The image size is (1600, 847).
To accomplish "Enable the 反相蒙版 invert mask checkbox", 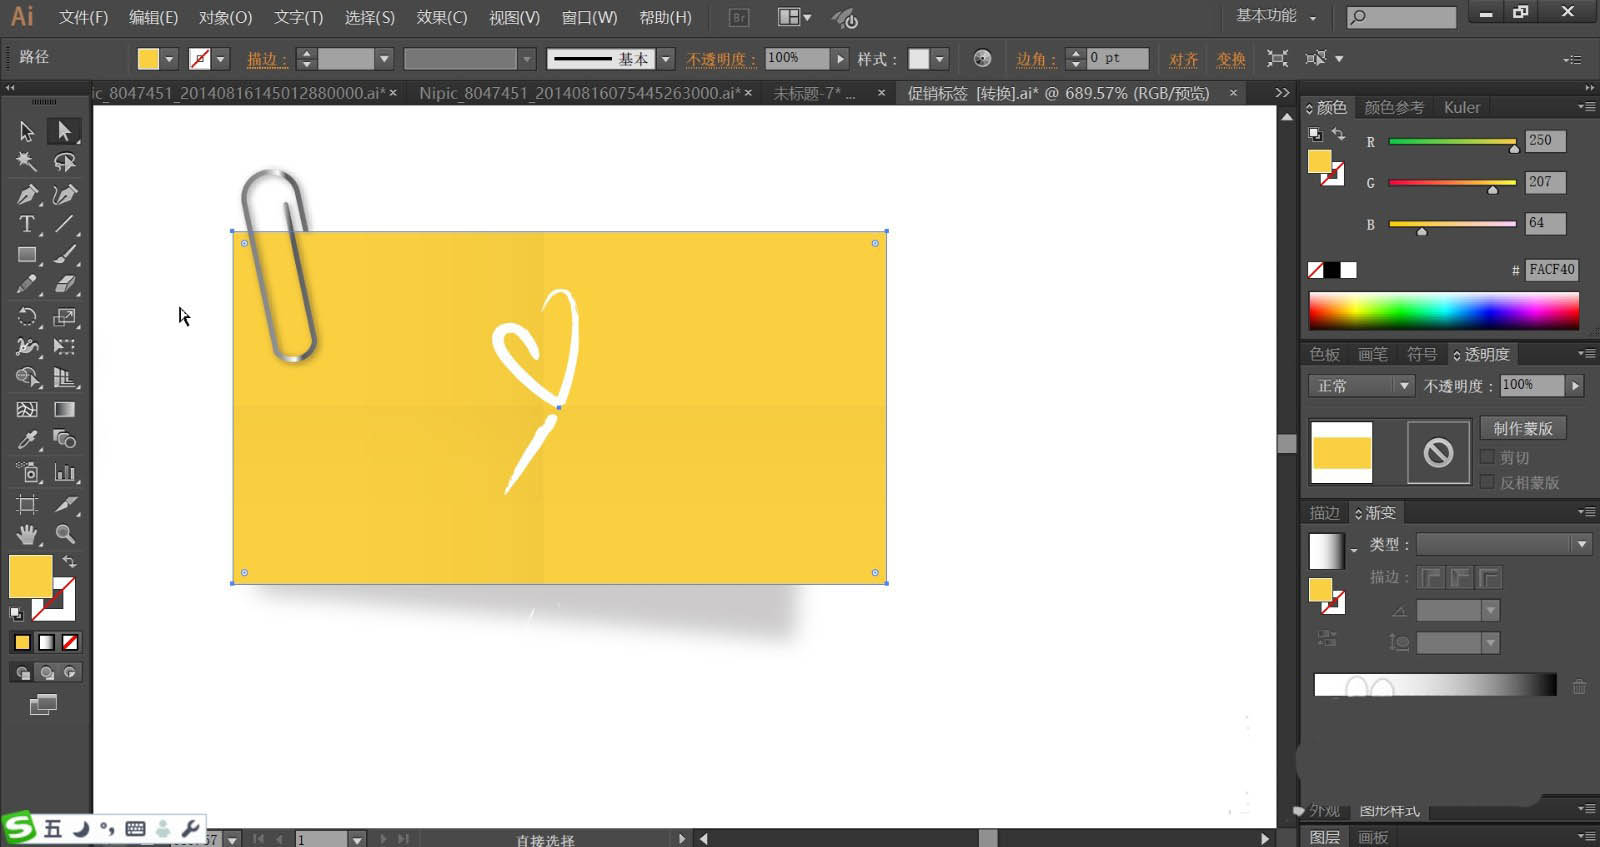I will [x=1488, y=482].
